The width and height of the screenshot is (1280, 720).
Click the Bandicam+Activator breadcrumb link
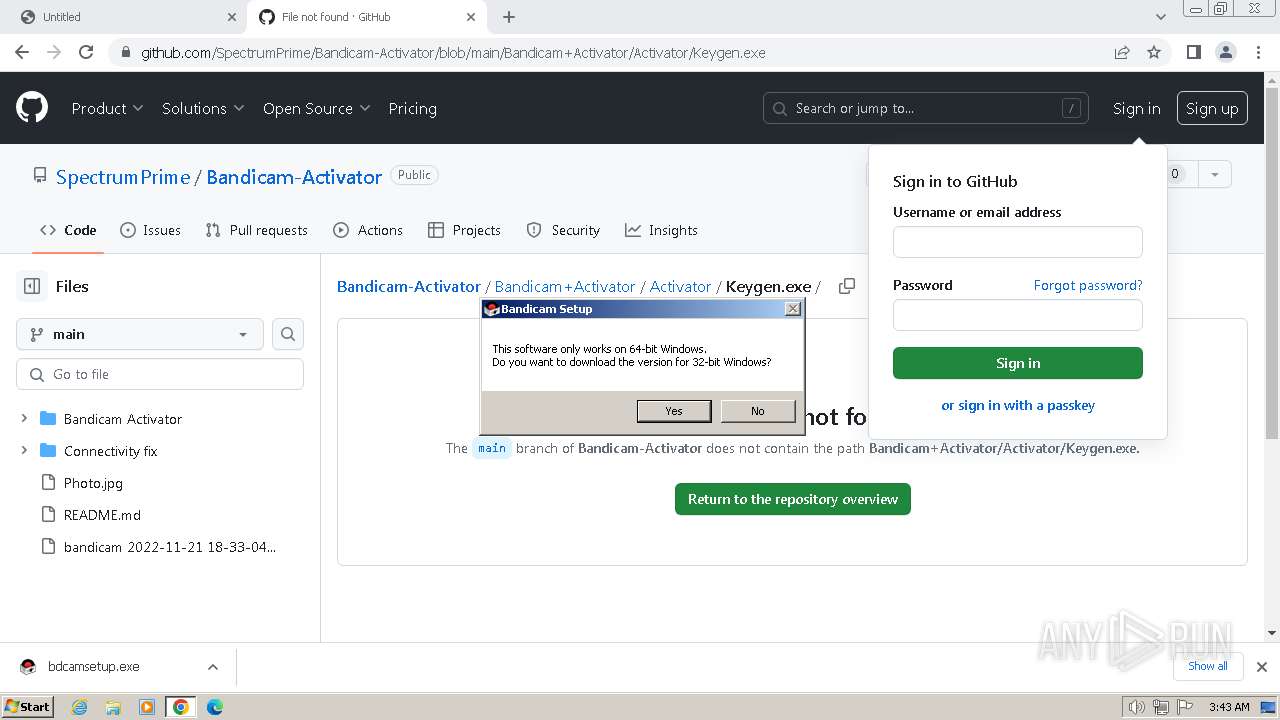tap(565, 286)
